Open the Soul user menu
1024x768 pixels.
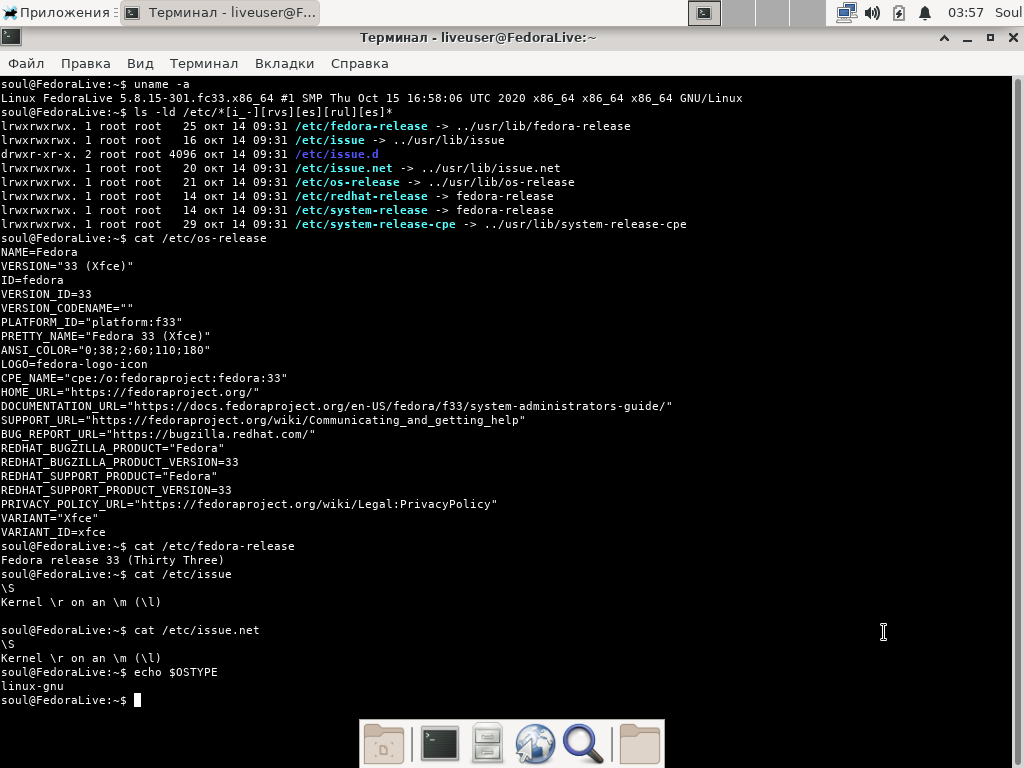tap(1008, 12)
